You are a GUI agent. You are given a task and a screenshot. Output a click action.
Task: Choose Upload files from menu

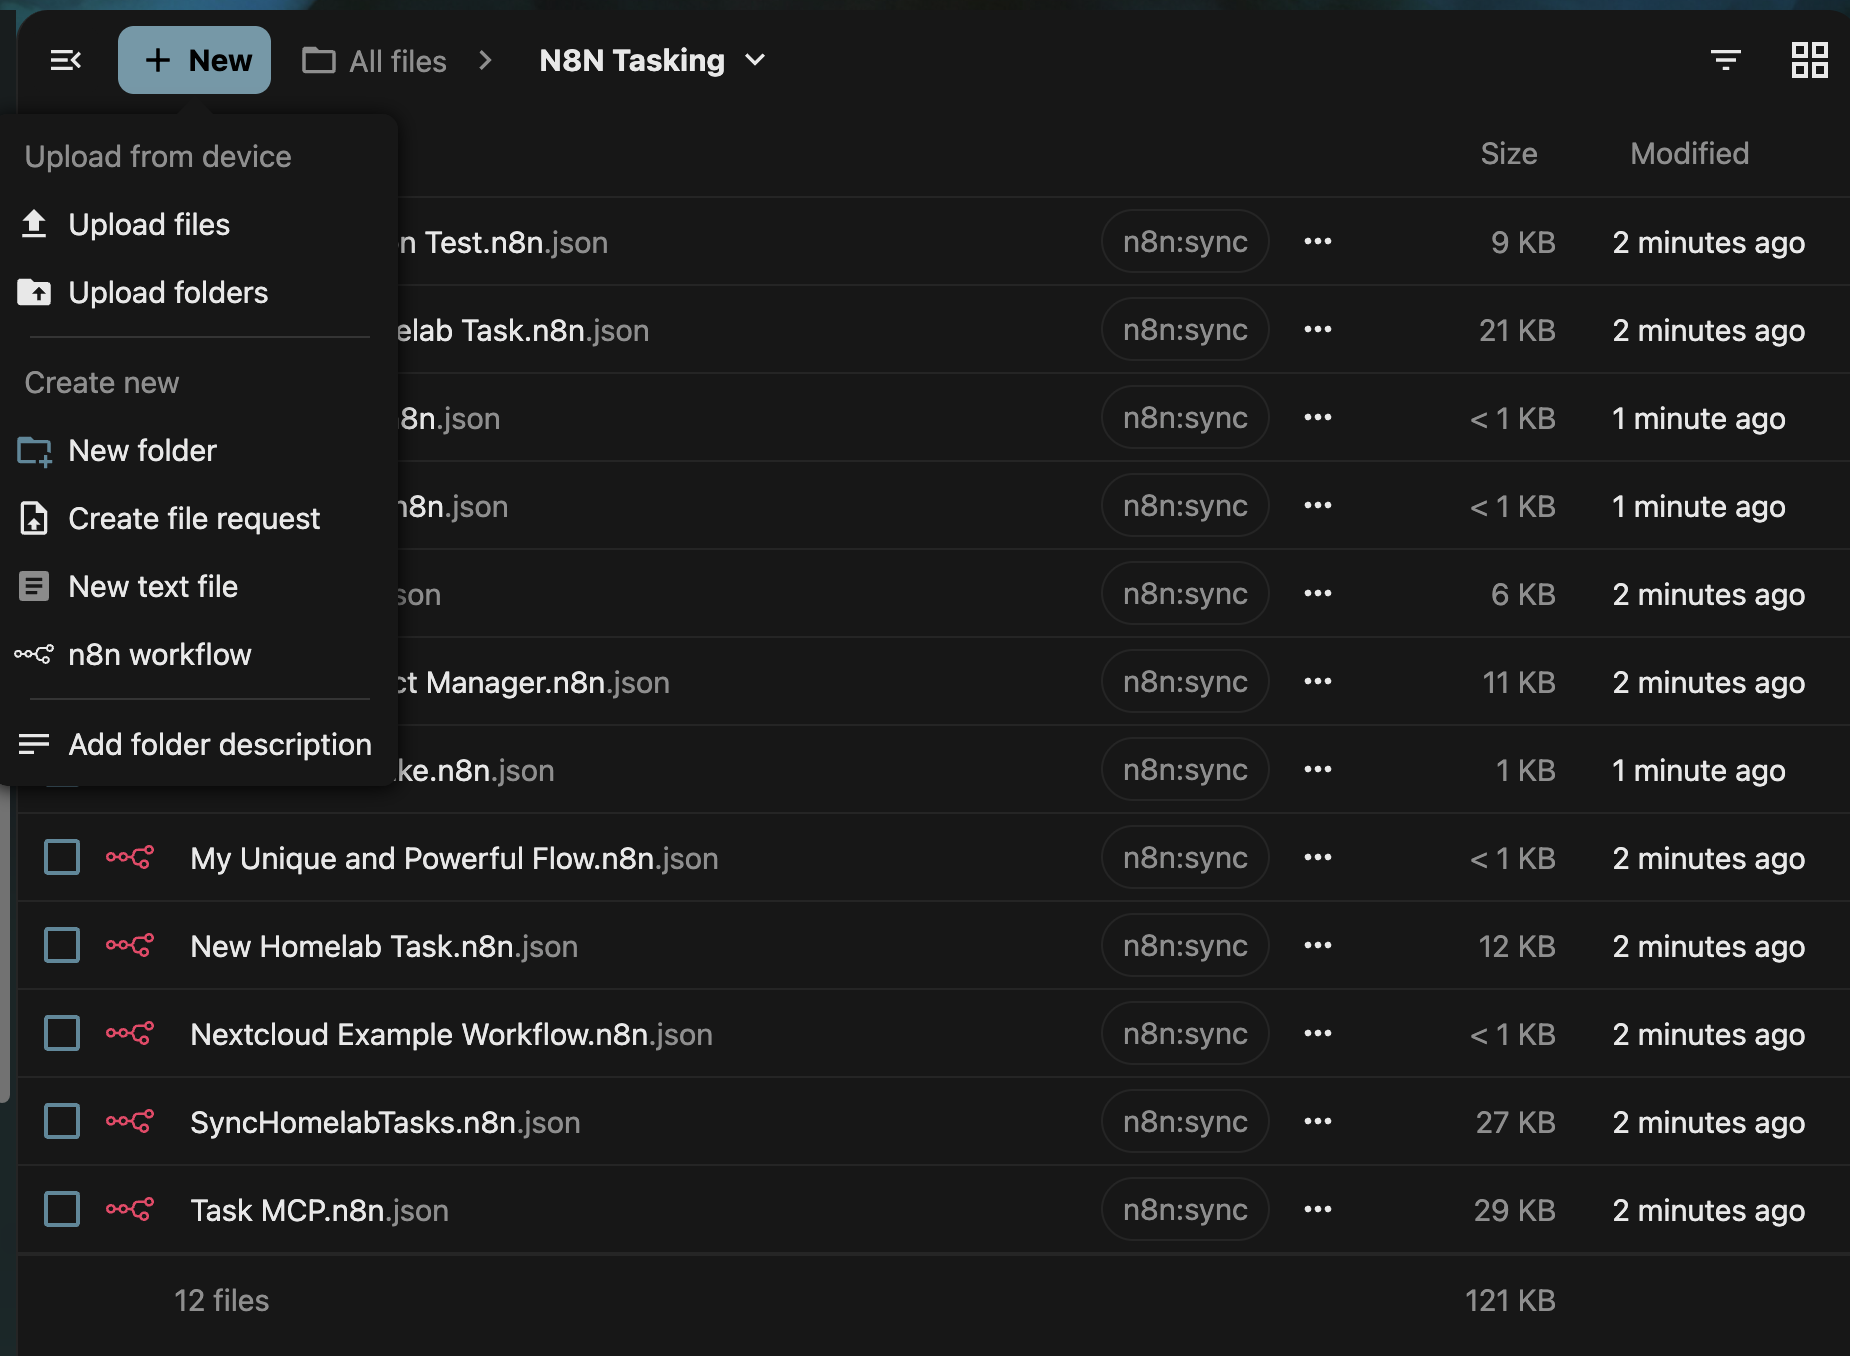tap(195, 224)
